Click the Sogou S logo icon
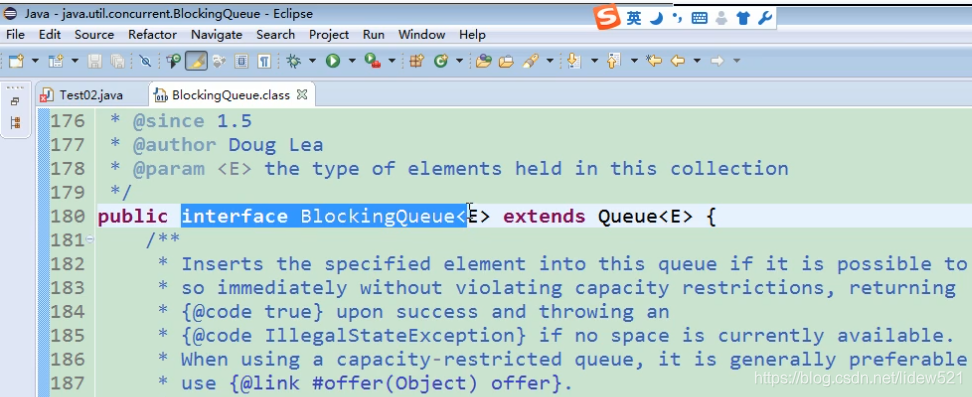This screenshot has width=972, height=397. [607, 17]
